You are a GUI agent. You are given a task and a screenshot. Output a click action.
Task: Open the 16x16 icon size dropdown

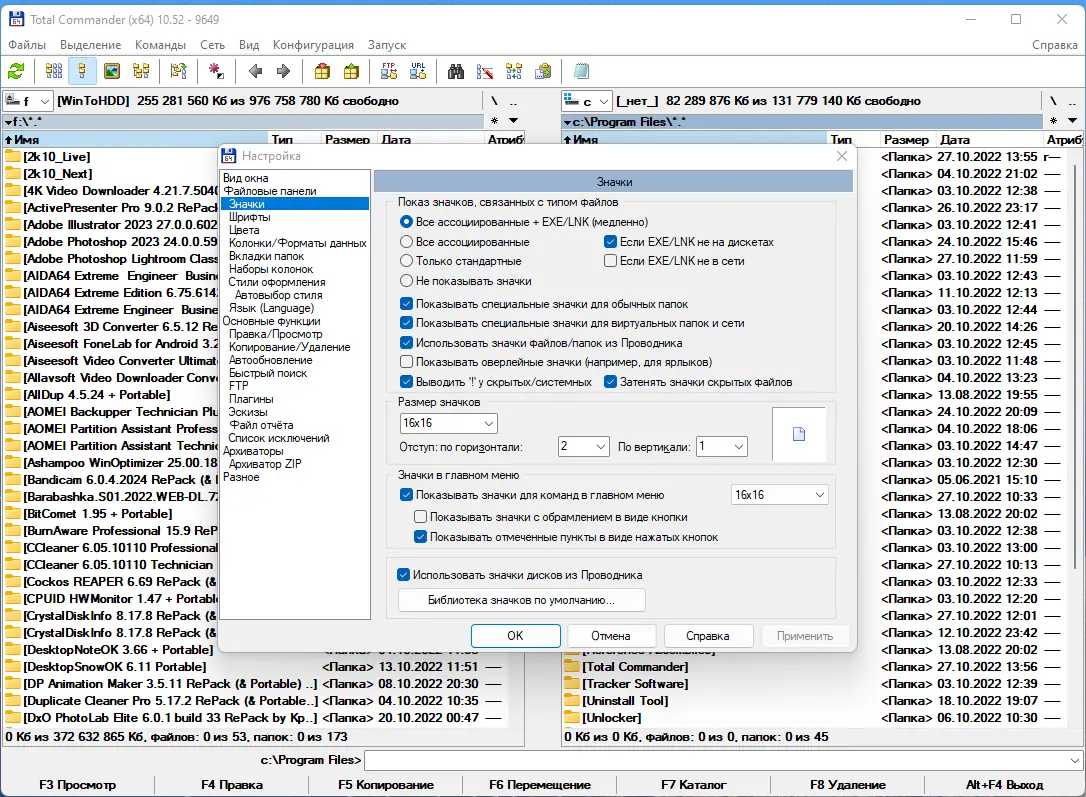pyautogui.click(x=448, y=423)
